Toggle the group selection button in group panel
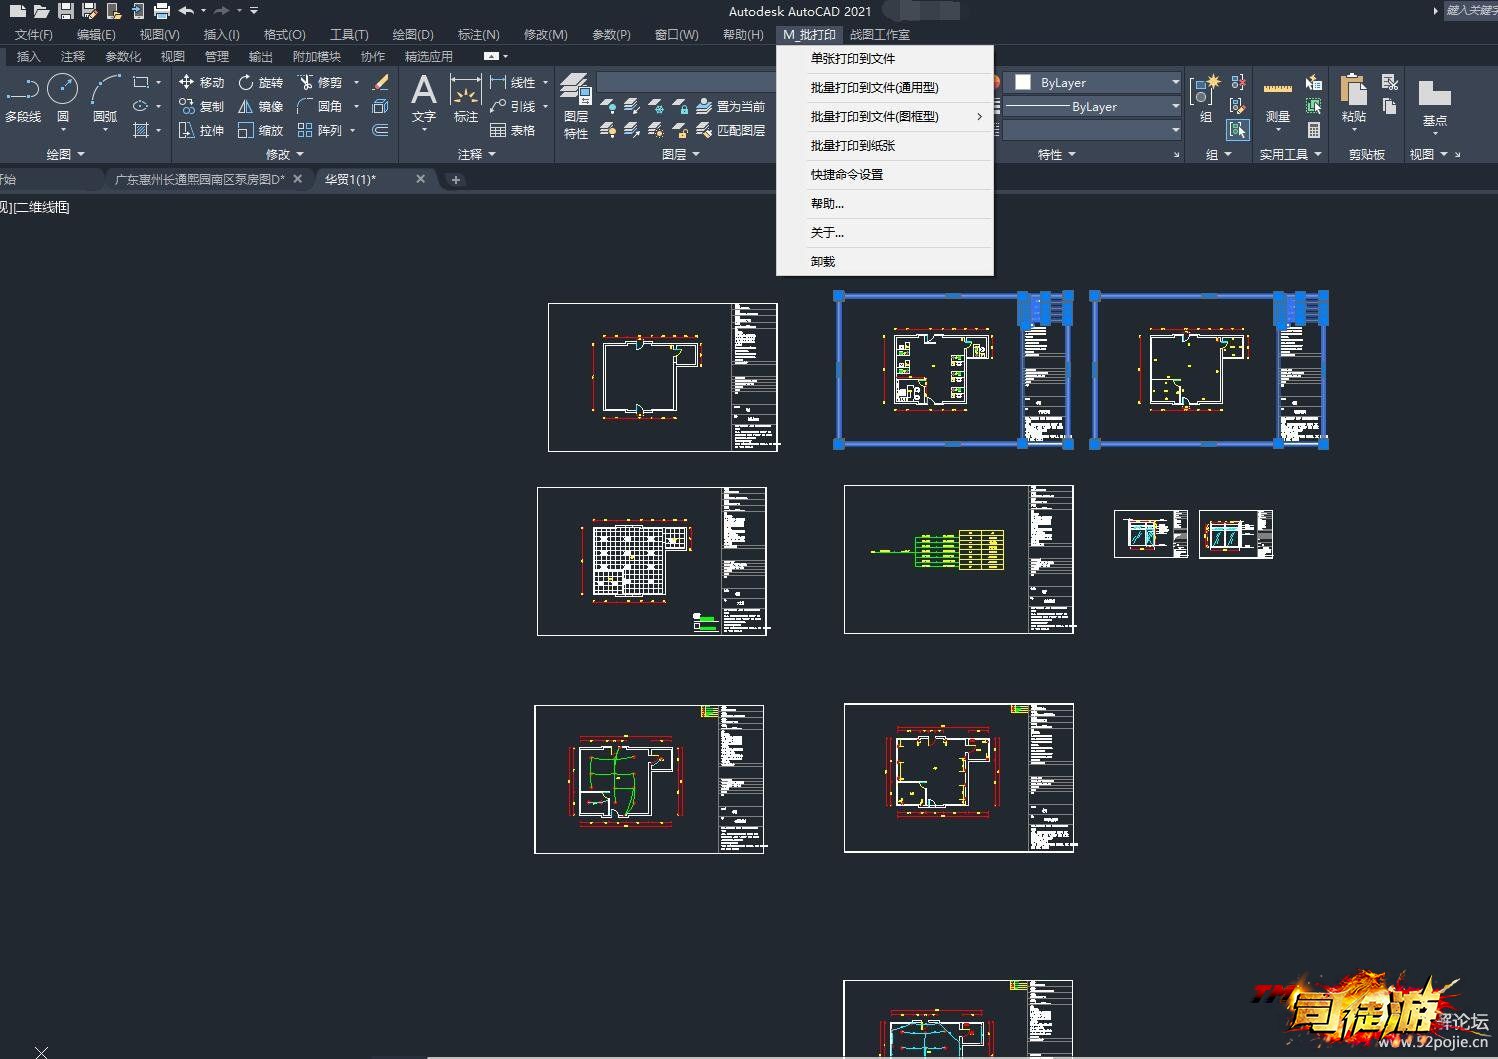This screenshot has width=1498, height=1059. click(1238, 130)
